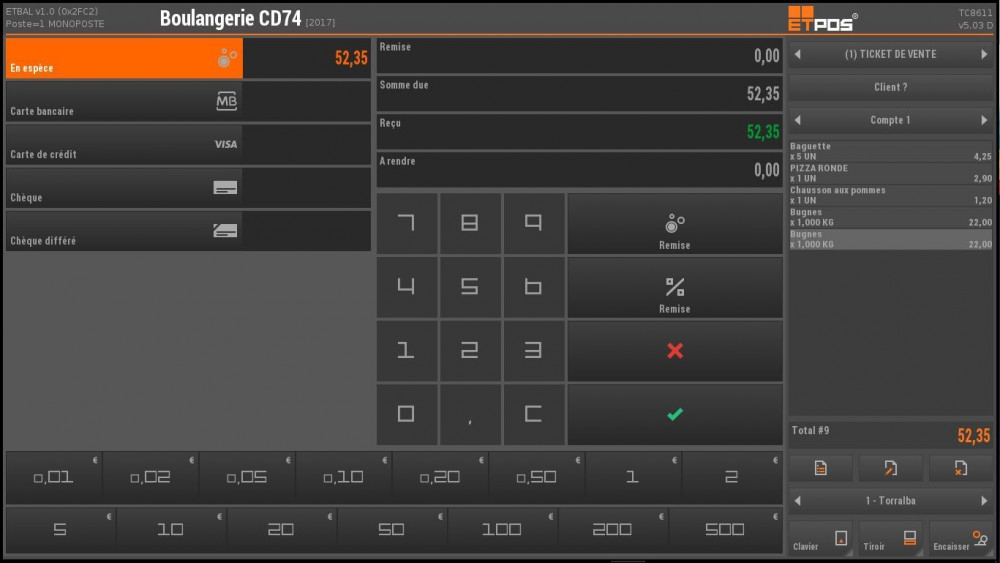Confirm payment with the green checkmark
Viewport: 1000px width, 563px height.
coord(675,414)
